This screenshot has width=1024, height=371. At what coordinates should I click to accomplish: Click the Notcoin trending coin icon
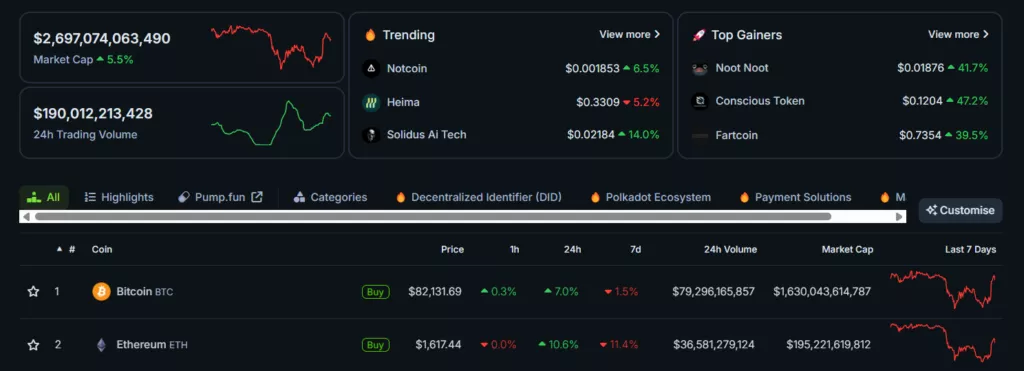point(371,68)
